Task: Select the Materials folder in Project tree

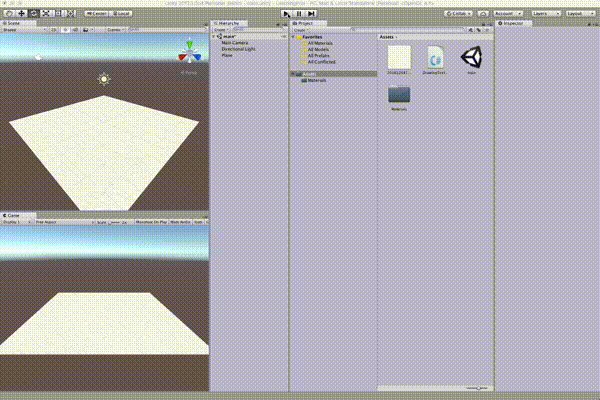Action: tap(316, 80)
